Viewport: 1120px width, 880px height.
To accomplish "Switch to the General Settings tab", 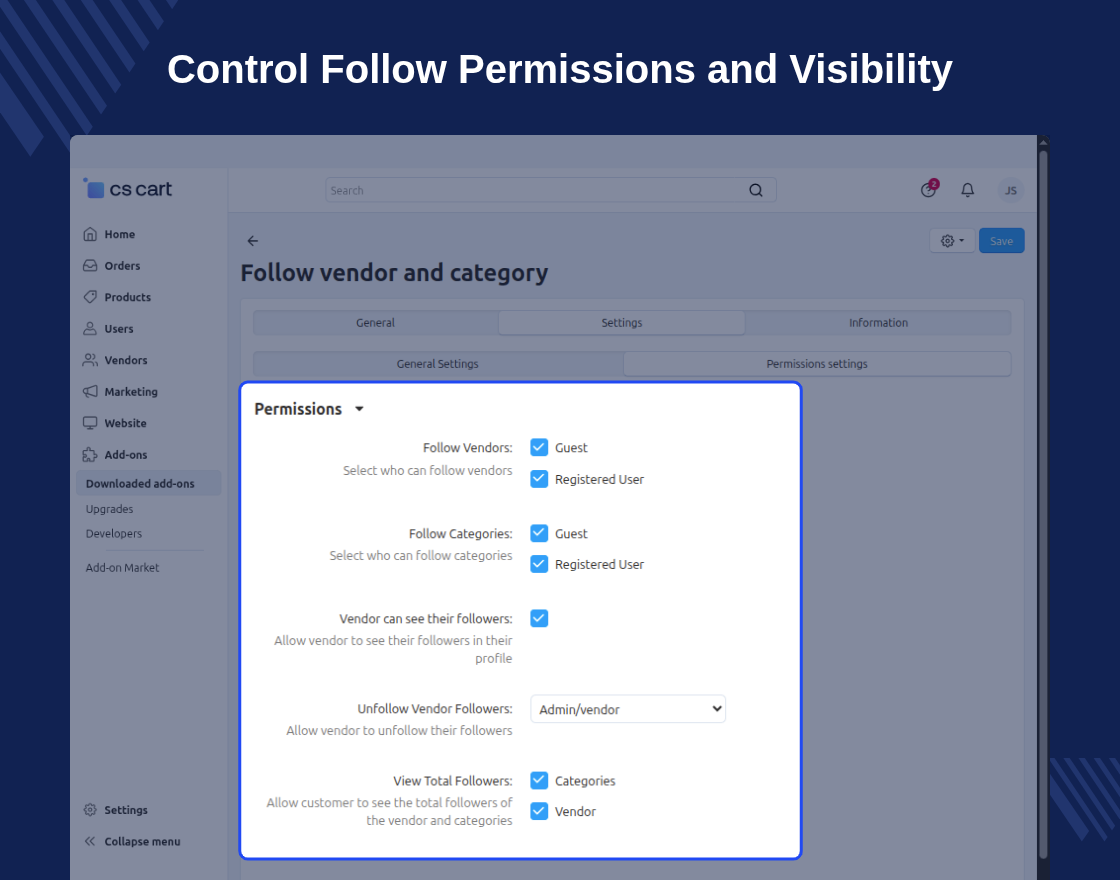I will (438, 364).
